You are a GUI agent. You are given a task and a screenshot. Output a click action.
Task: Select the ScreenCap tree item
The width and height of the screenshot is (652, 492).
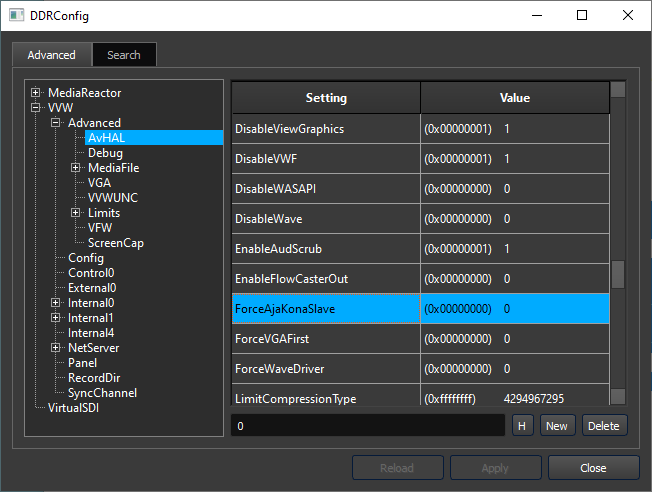pos(116,242)
